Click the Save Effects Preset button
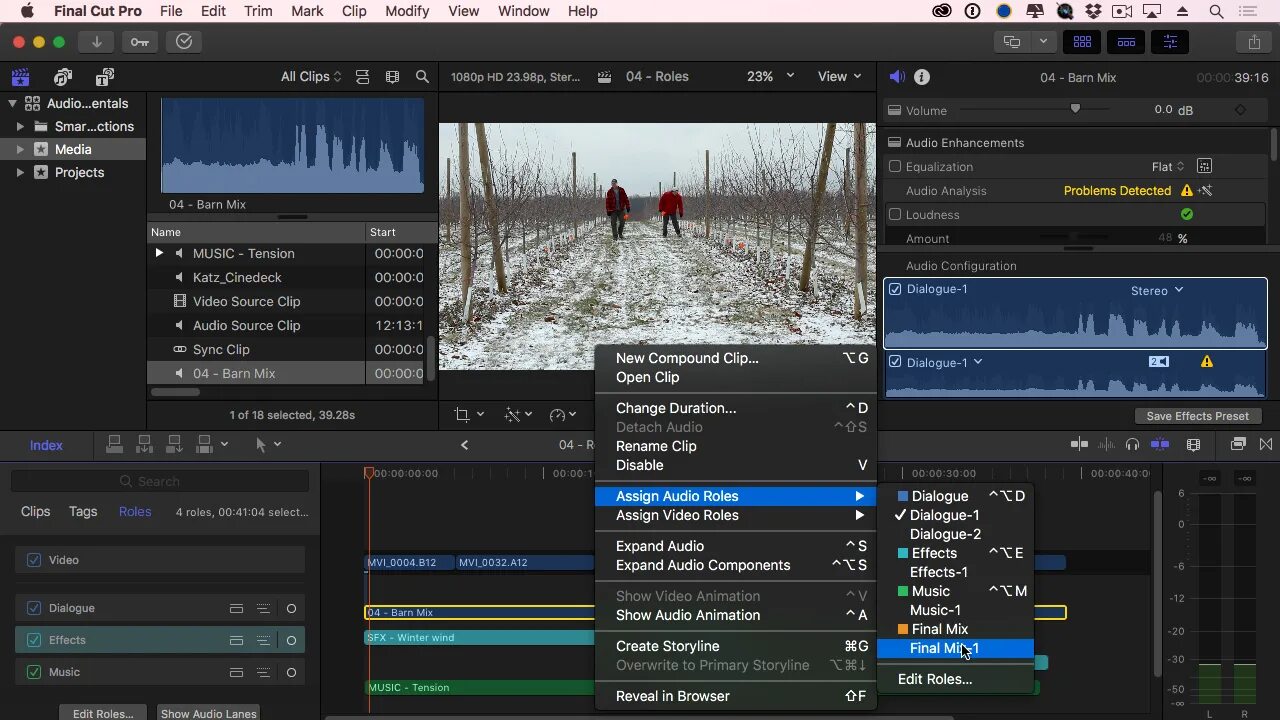 (x=1198, y=416)
